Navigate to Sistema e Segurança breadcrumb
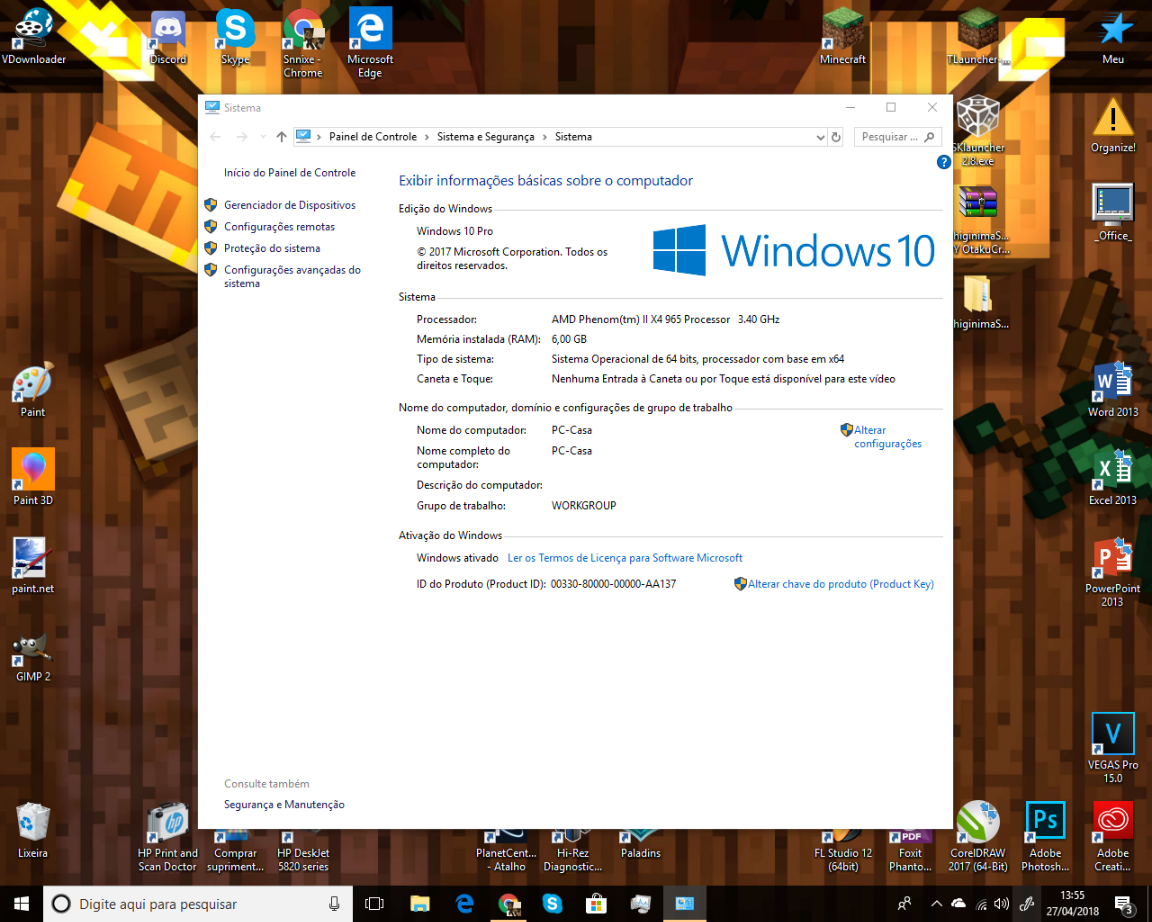Viewport: 1152px width, 922px height. point(485,137)
